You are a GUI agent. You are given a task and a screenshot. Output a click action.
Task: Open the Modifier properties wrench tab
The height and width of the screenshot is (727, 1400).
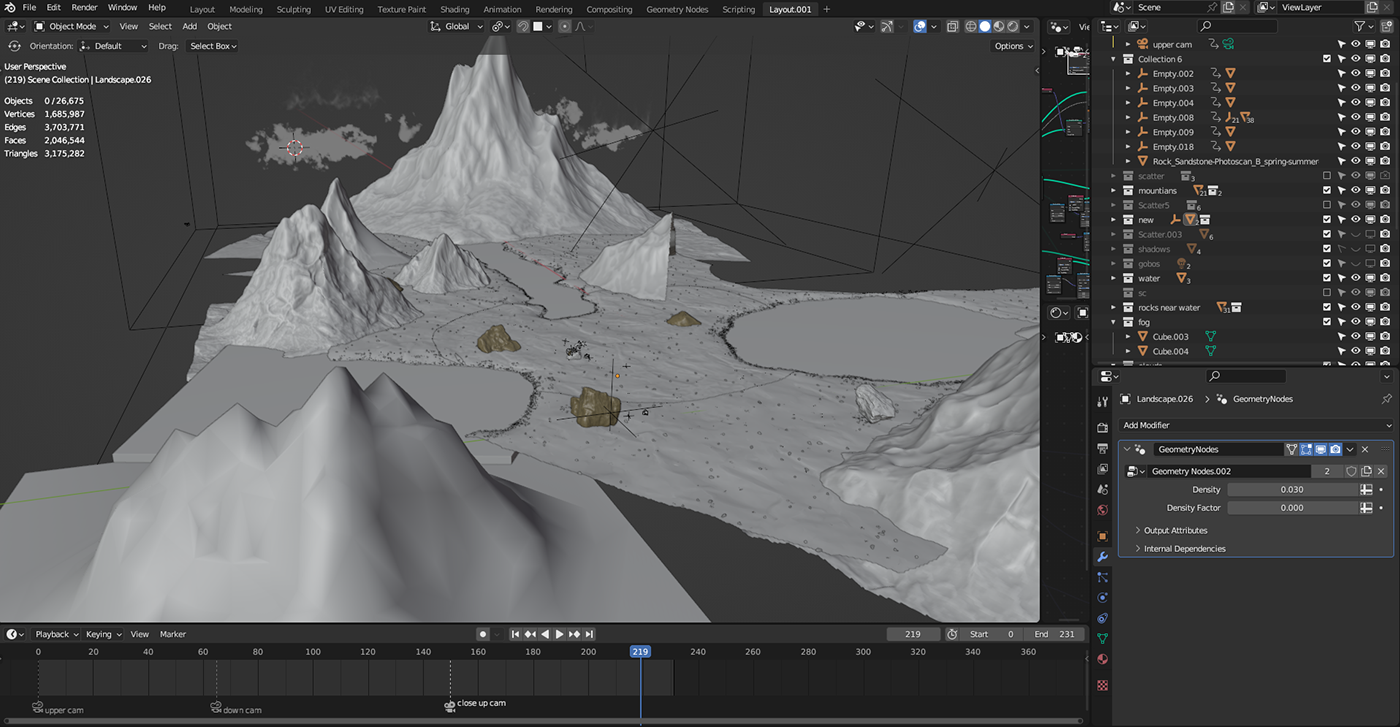(1102, 557)
